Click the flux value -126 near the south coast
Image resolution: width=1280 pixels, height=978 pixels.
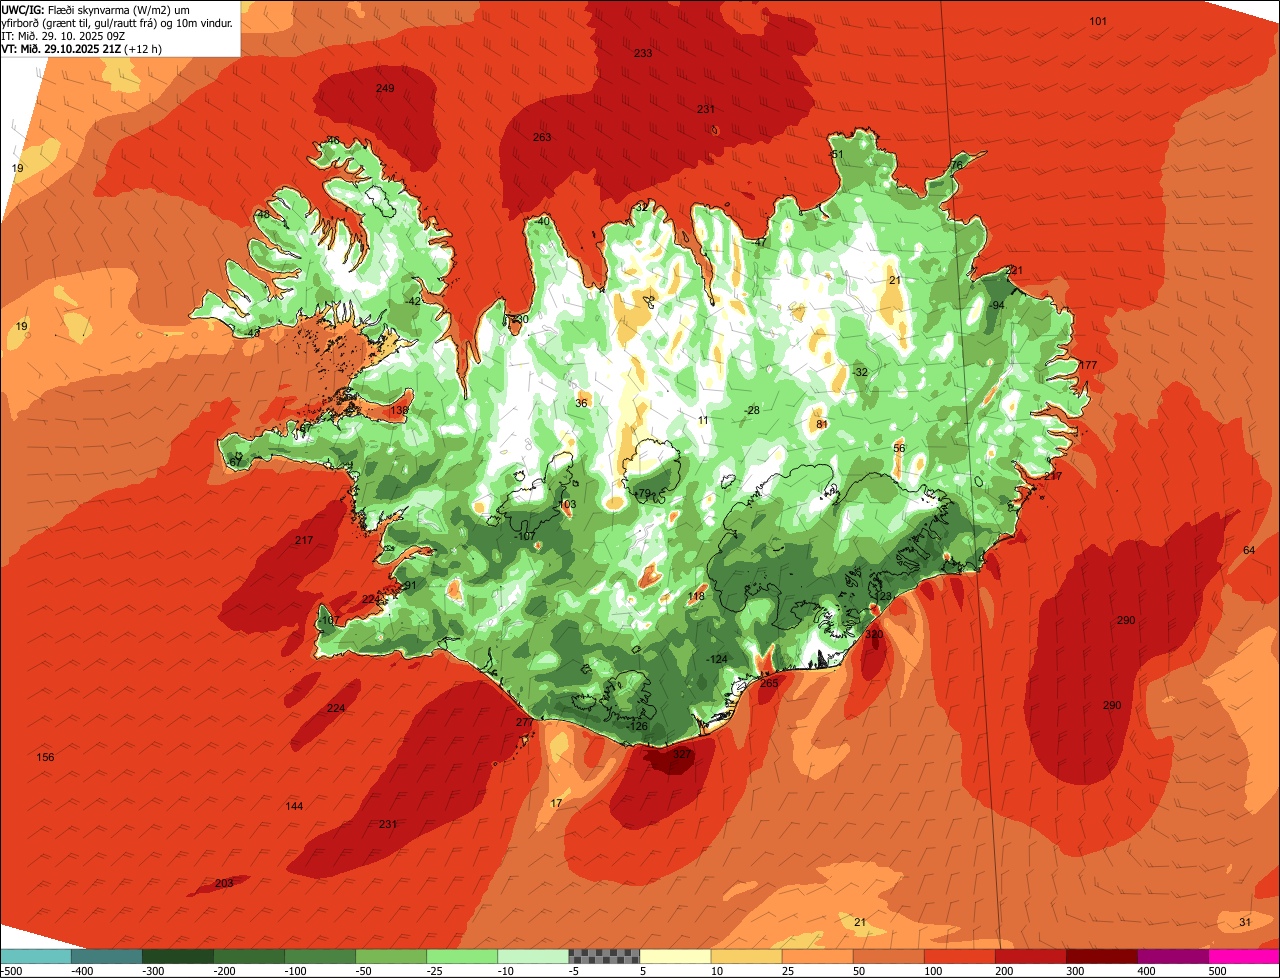[637, 726]
